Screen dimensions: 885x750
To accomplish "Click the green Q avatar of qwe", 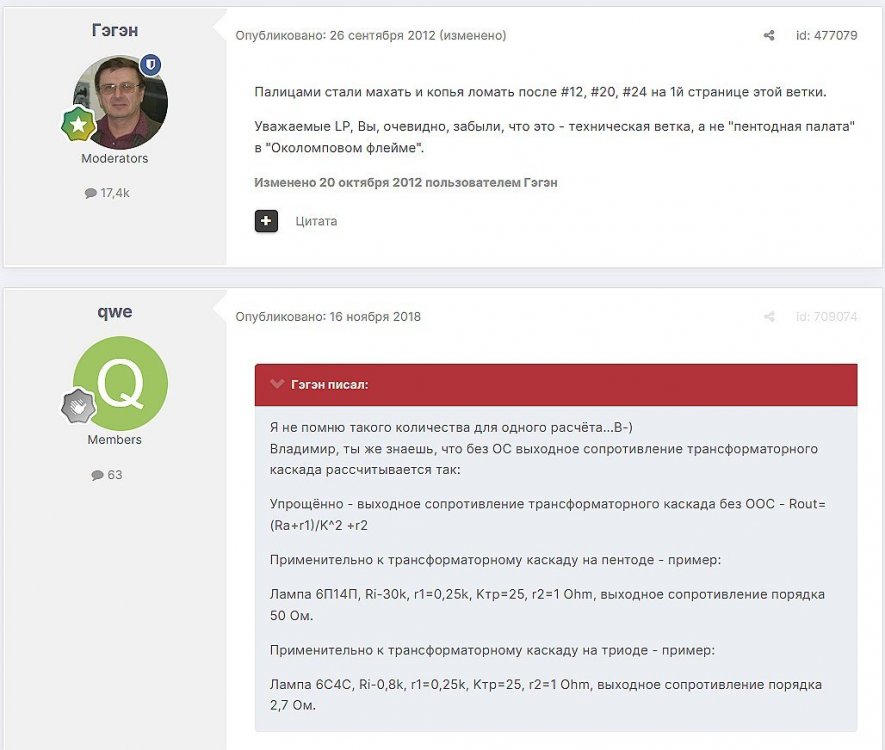I will [x=120, y=384].
